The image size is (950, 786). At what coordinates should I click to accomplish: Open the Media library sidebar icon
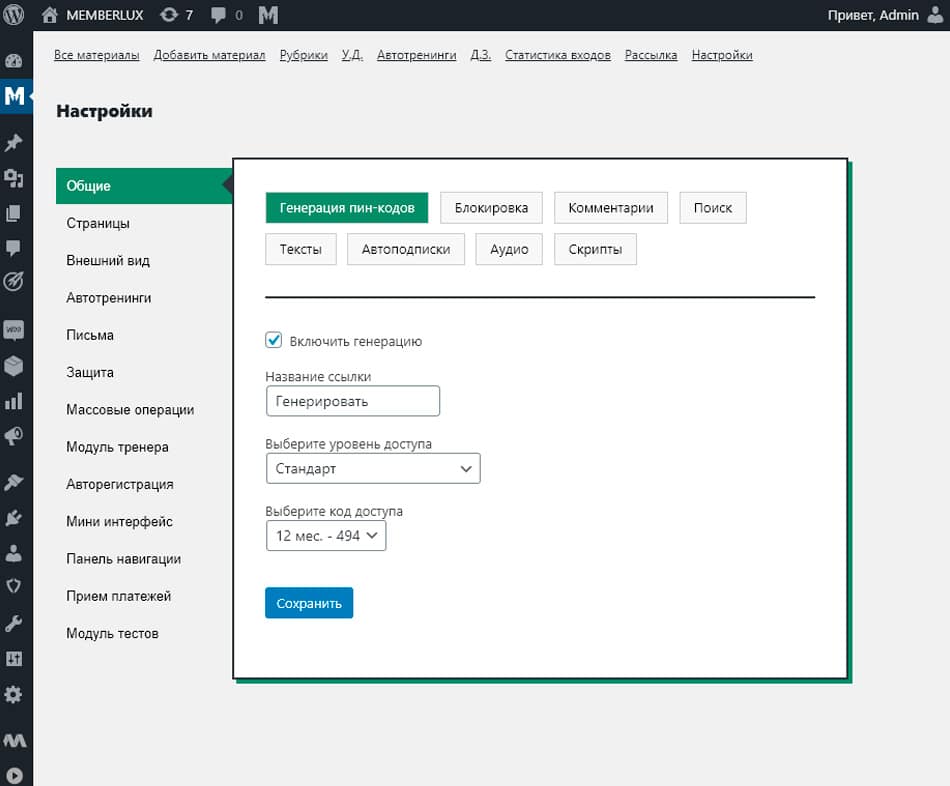coord(14,179)
